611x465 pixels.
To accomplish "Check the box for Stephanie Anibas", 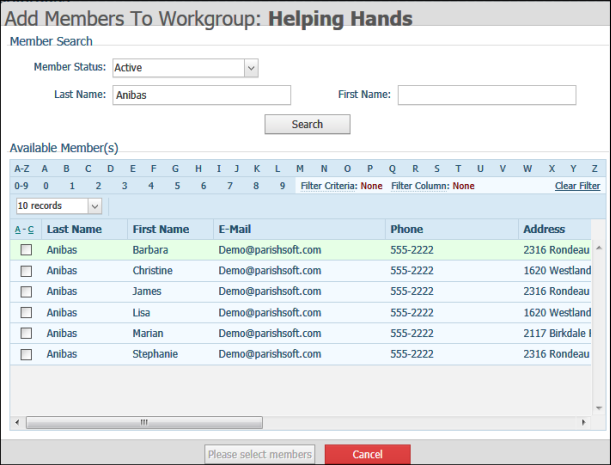I will [x=26, y=354].
